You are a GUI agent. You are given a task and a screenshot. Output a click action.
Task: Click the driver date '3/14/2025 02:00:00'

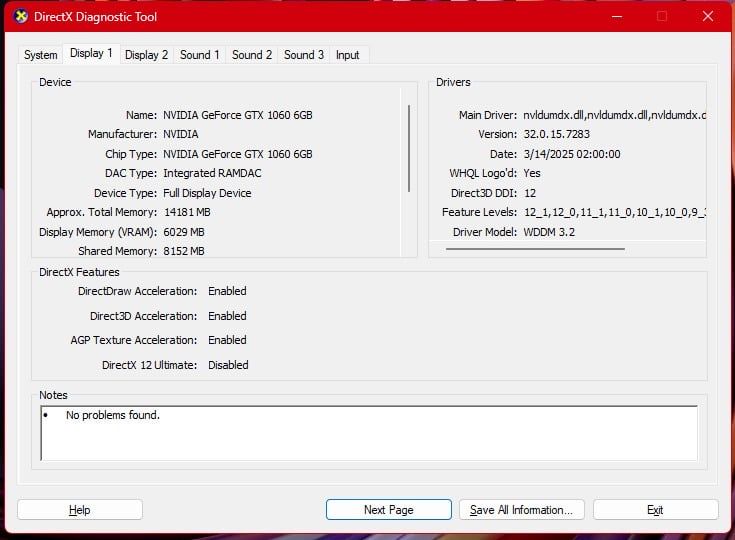(x=572, y=154)
